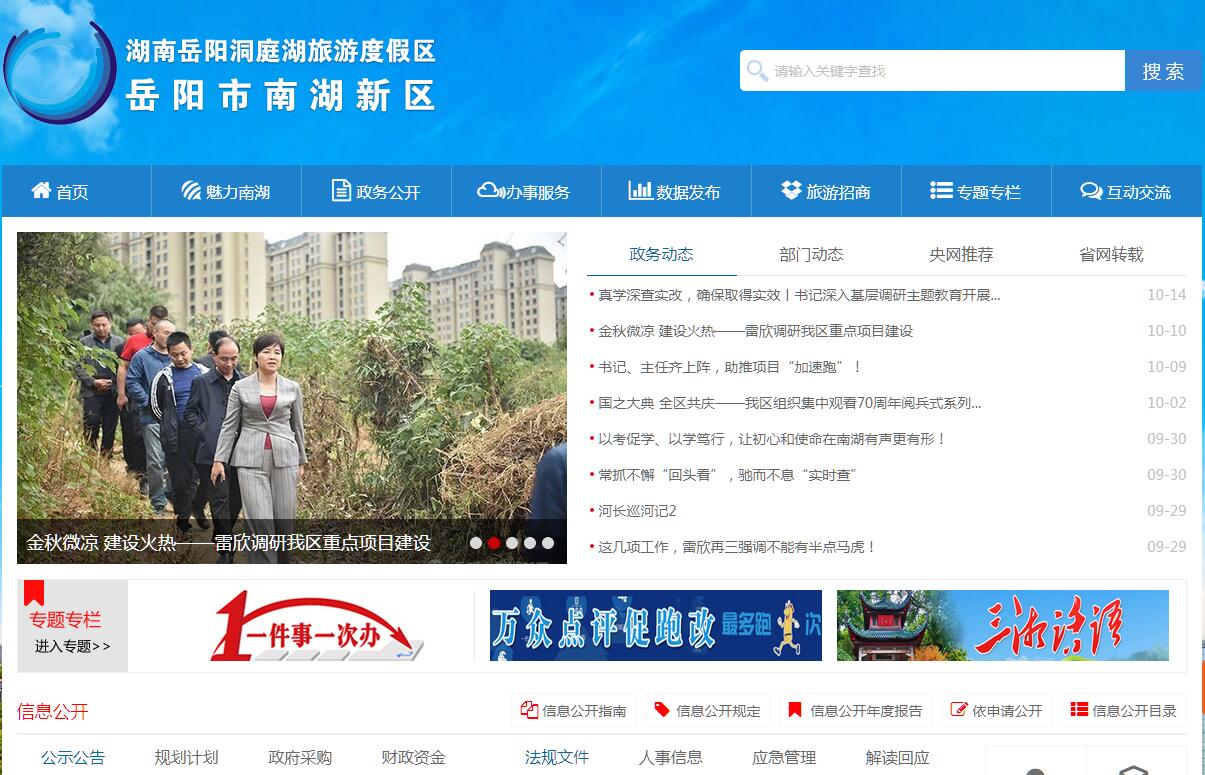Image resolution: width=1205 pixels, height=775 pixels.
Task: Switch to the 央网推荐 tab
Action: 961,254
